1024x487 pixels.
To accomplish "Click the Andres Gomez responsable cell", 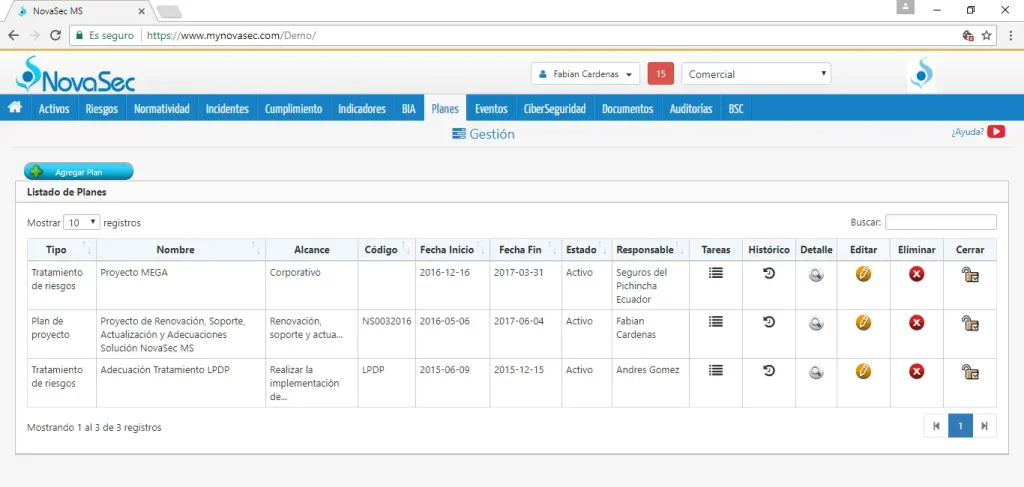I will (650, 383).
